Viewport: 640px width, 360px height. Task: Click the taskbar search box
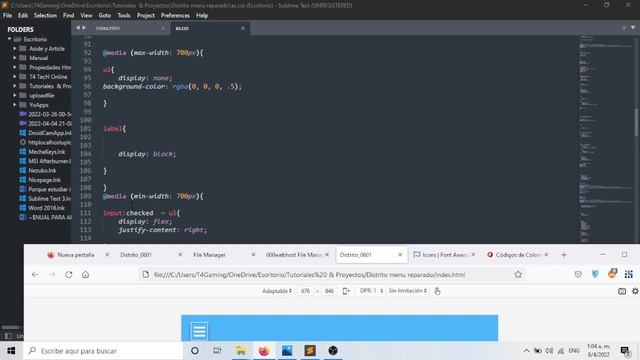click(x=103, y=351)
